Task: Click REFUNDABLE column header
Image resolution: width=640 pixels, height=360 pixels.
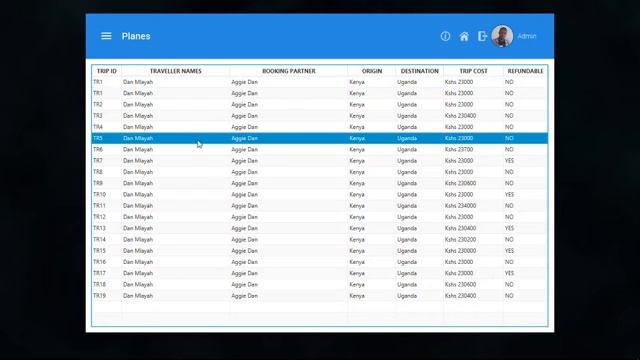Action: [x=525, y=71]
